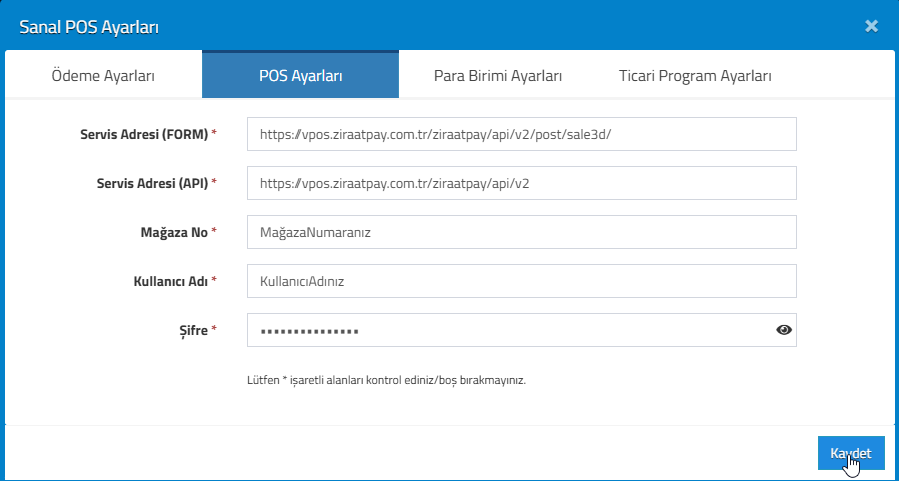
Task: Switch to the Ödeme Ayarları tab
Action: (103, 76)
